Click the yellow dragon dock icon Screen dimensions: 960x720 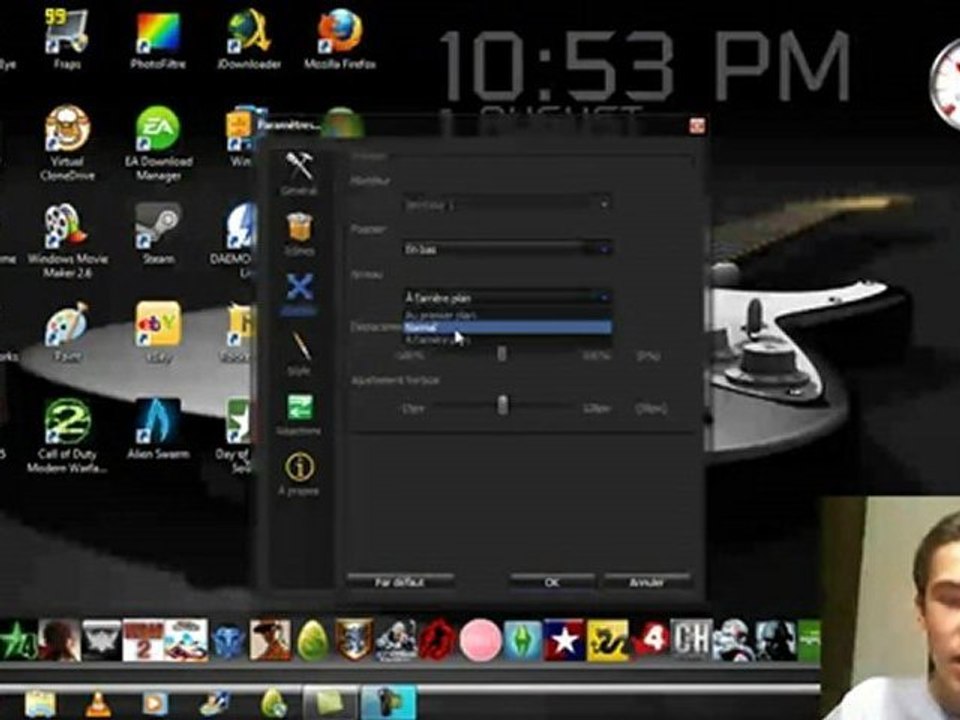(x=607, y=640)
